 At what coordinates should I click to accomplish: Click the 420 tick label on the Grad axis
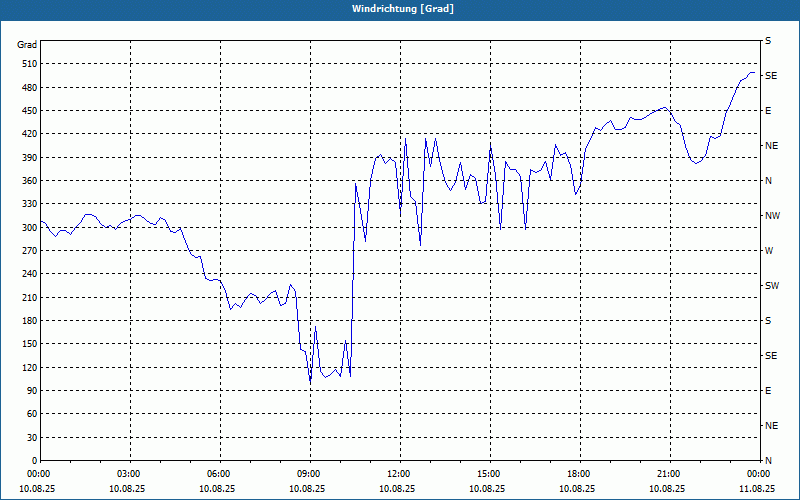(30, 134)
